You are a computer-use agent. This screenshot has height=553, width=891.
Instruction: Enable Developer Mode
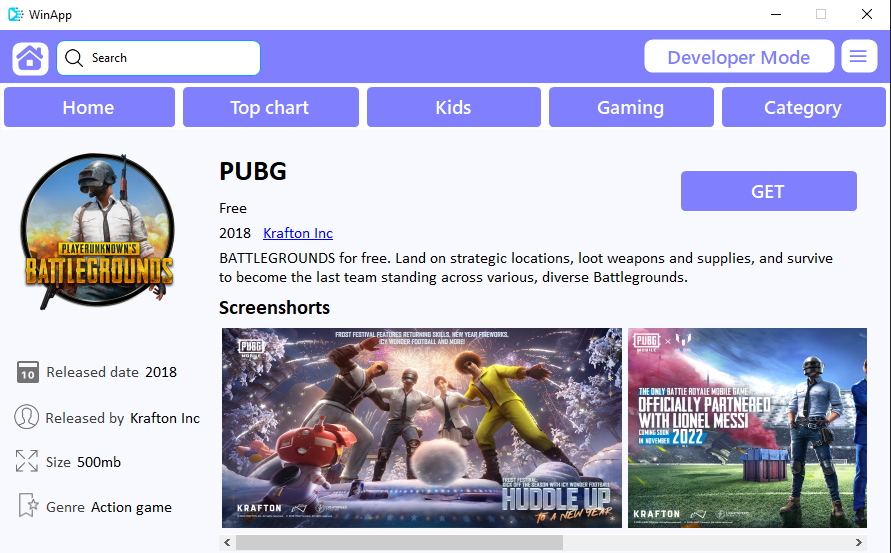coord(739,56)
